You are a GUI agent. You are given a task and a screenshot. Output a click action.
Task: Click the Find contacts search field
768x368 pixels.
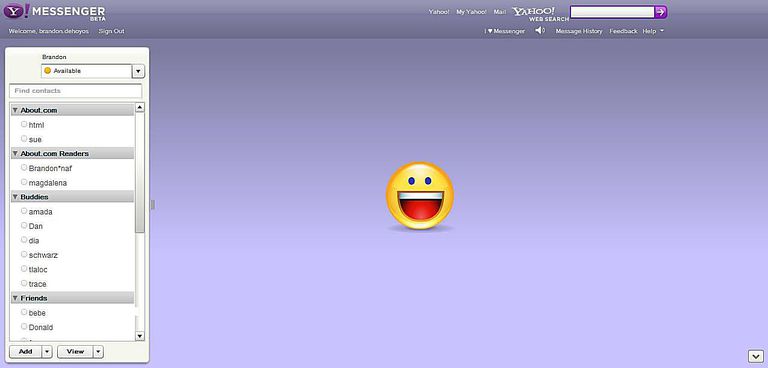(x=76, y=91)
